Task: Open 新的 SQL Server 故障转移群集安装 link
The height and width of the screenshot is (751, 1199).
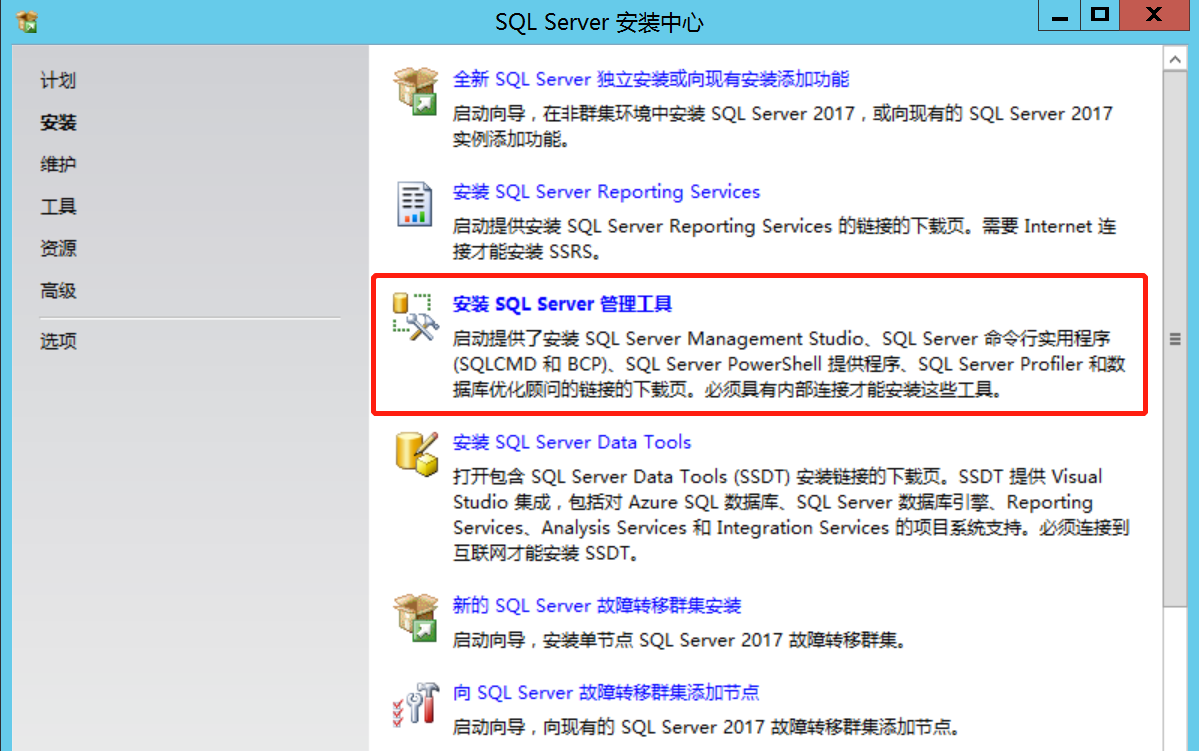Action: click(x=597, y=606)
